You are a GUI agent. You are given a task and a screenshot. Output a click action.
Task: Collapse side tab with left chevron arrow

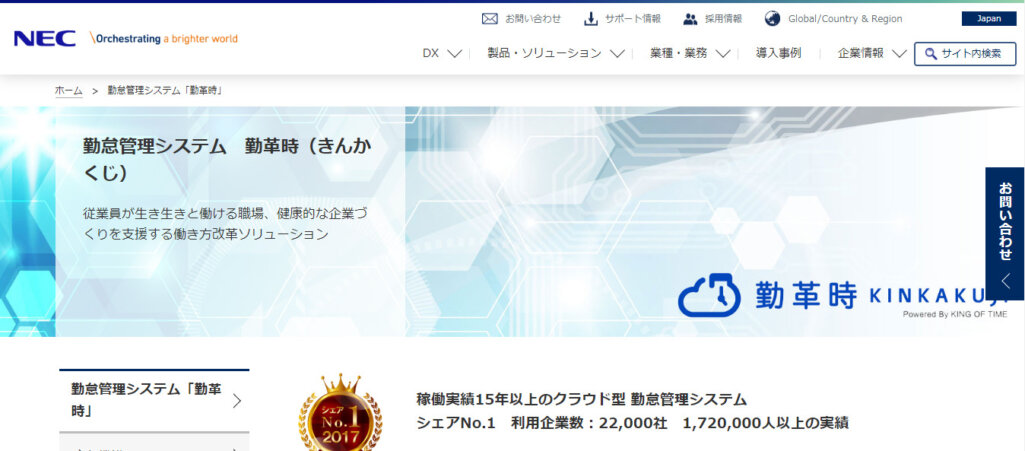(x=1005, y=282)
